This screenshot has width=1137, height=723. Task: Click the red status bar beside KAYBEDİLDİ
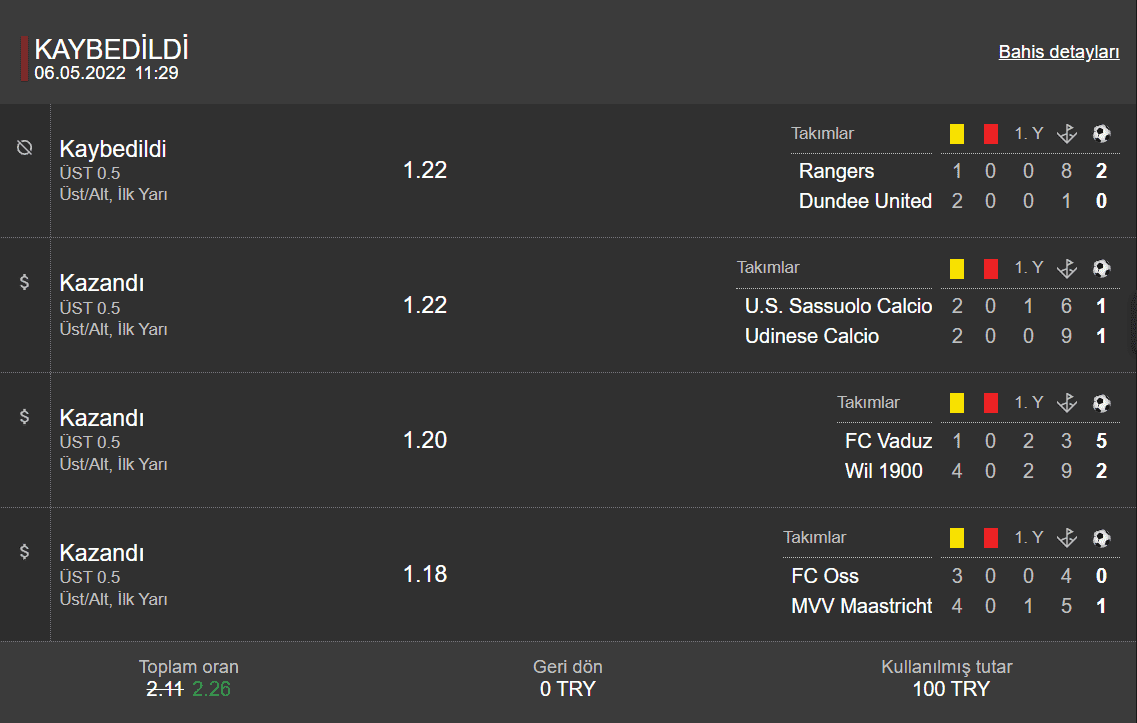(x=24, y=58)
